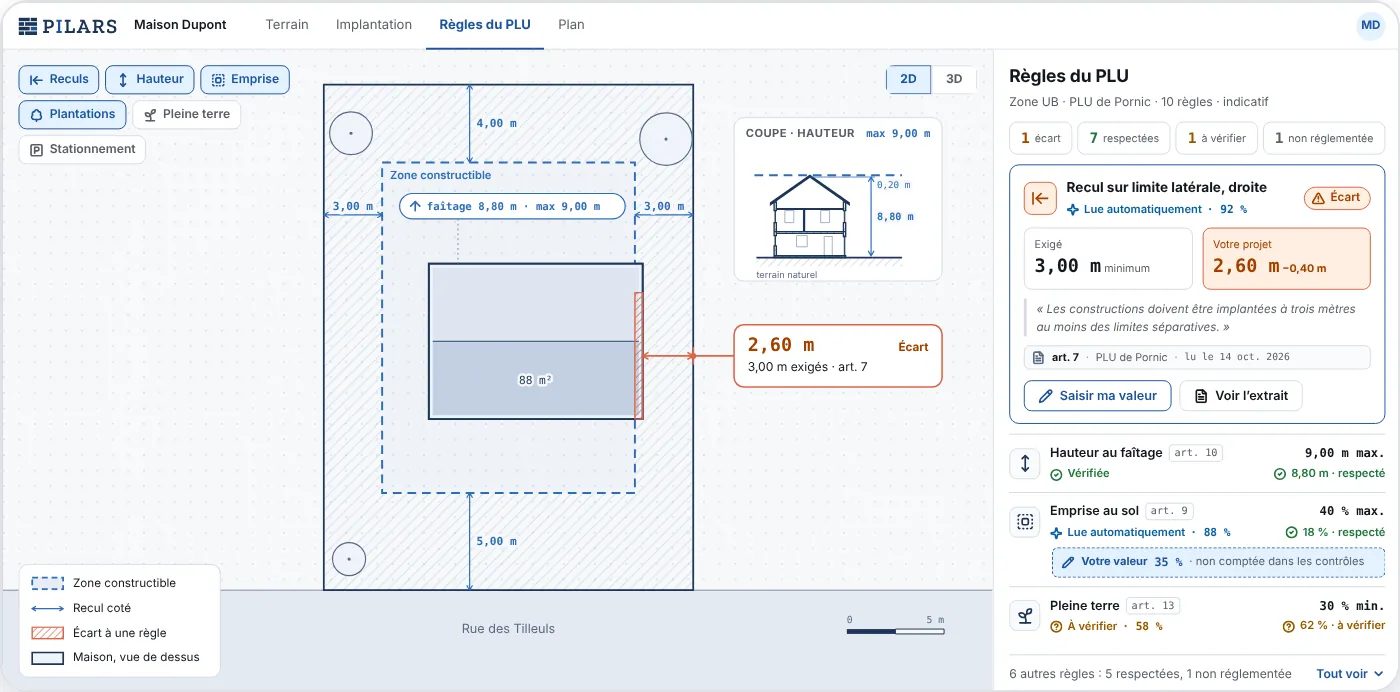This screenshot has width=1400, height=692.
Task: Open the Implantation tab
Action: coord(374,25)
